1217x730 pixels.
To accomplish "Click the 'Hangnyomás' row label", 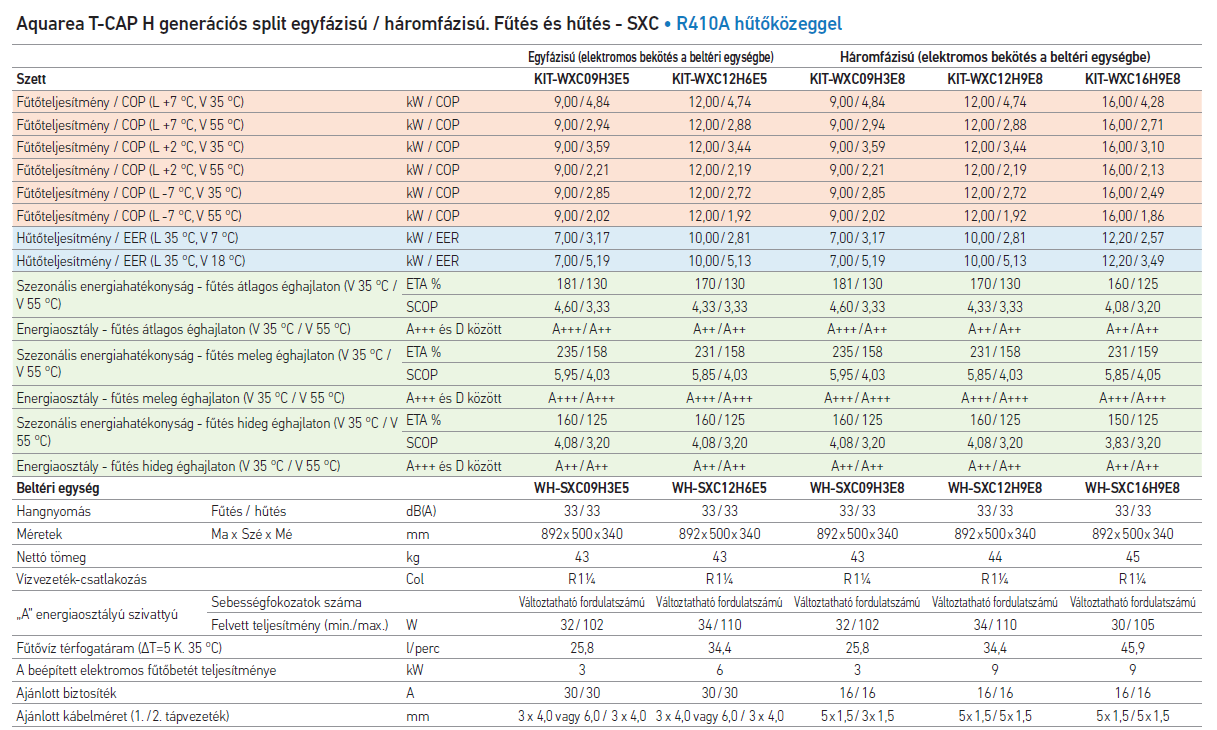I will tap(54, 511).
